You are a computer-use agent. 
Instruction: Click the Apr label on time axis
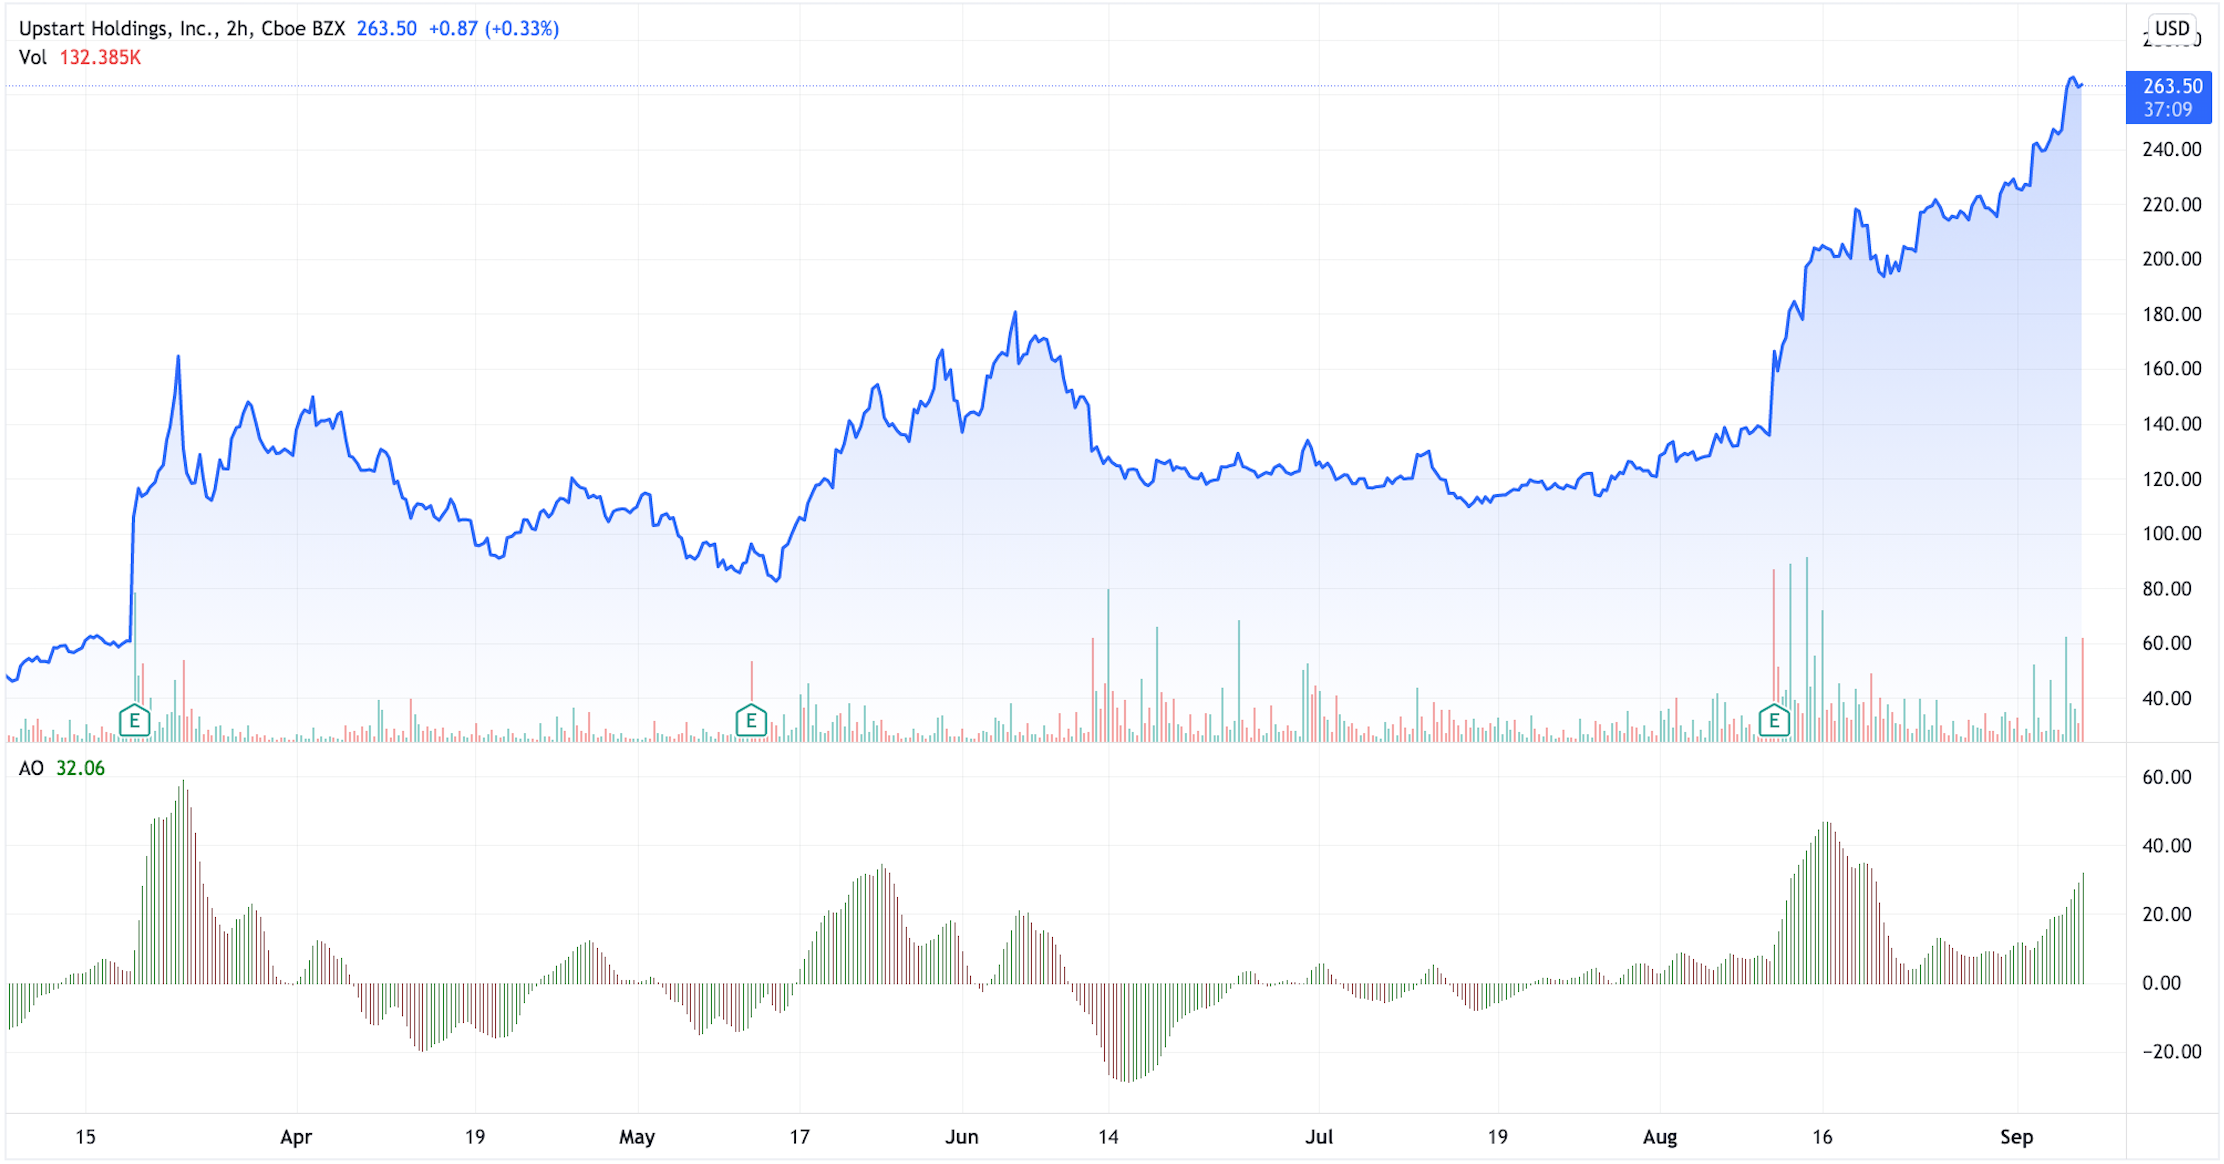tap(296, 1137)
